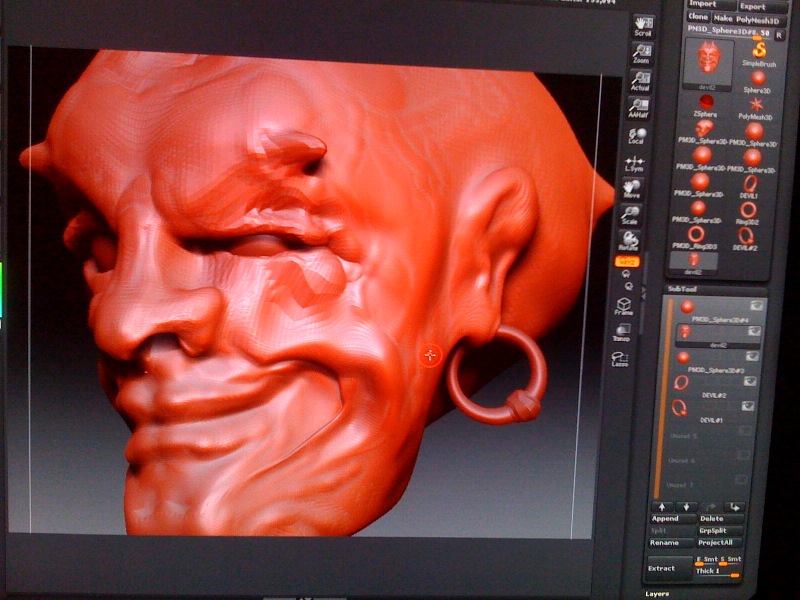Activate the AAHalf view icon
The image size is (800, 600).
(638, 109)
